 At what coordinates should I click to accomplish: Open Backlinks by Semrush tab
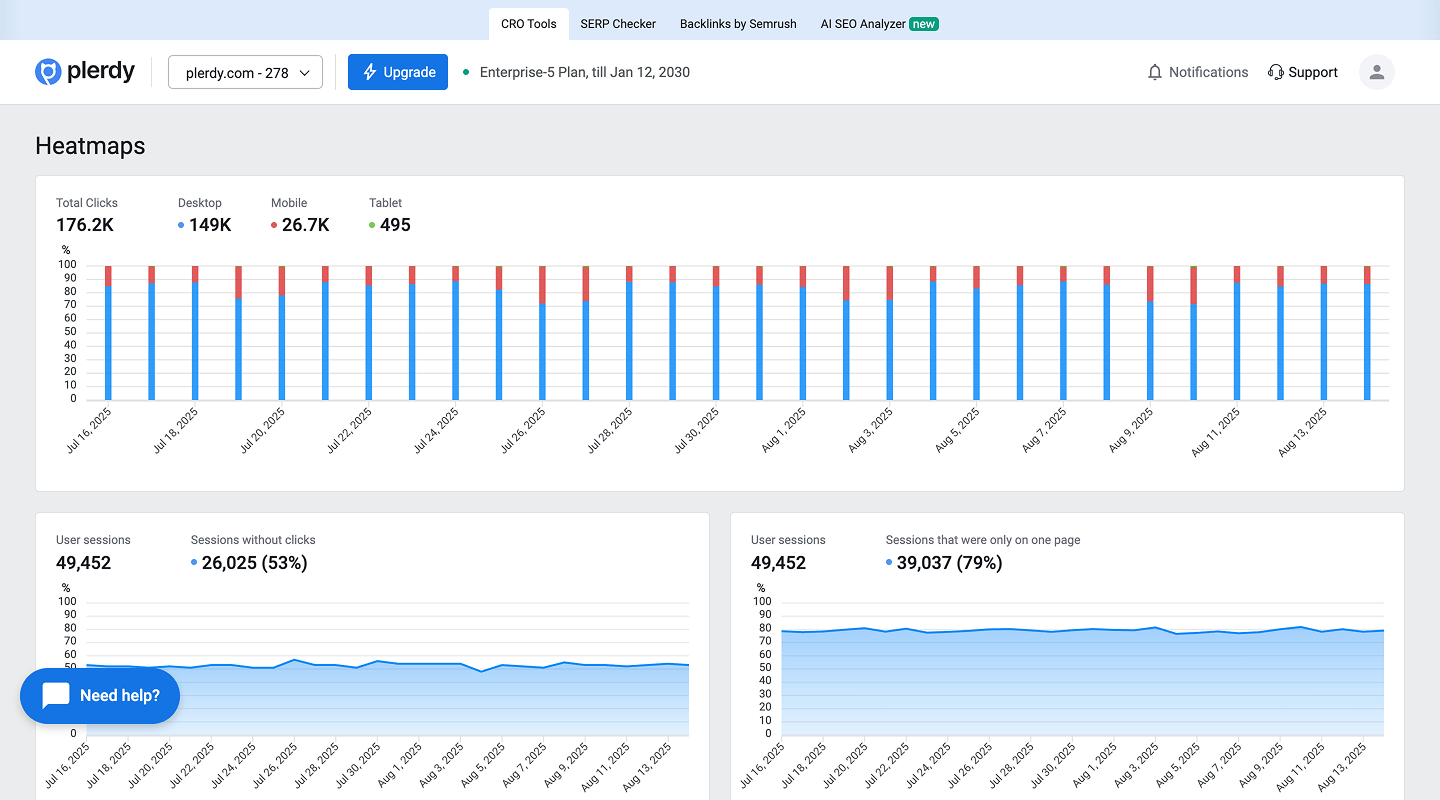(738, 24)
